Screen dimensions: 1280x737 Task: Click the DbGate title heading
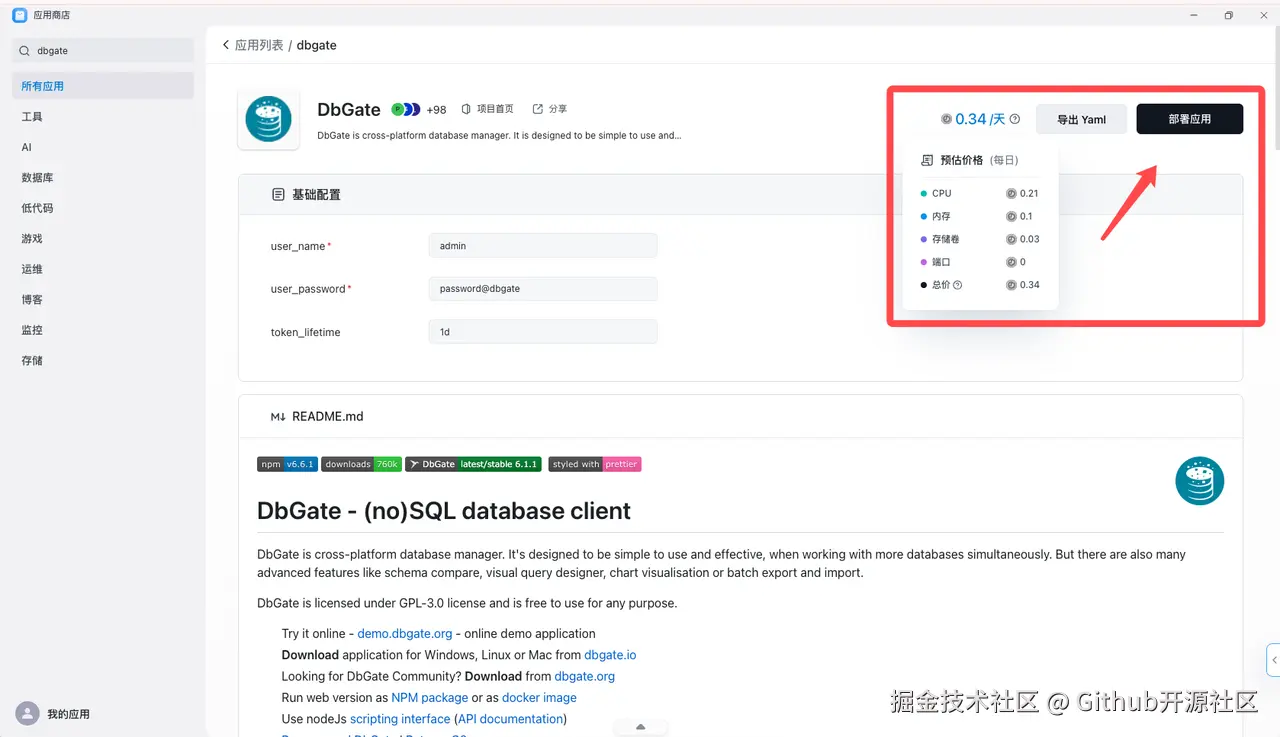(x=349, y=110)
